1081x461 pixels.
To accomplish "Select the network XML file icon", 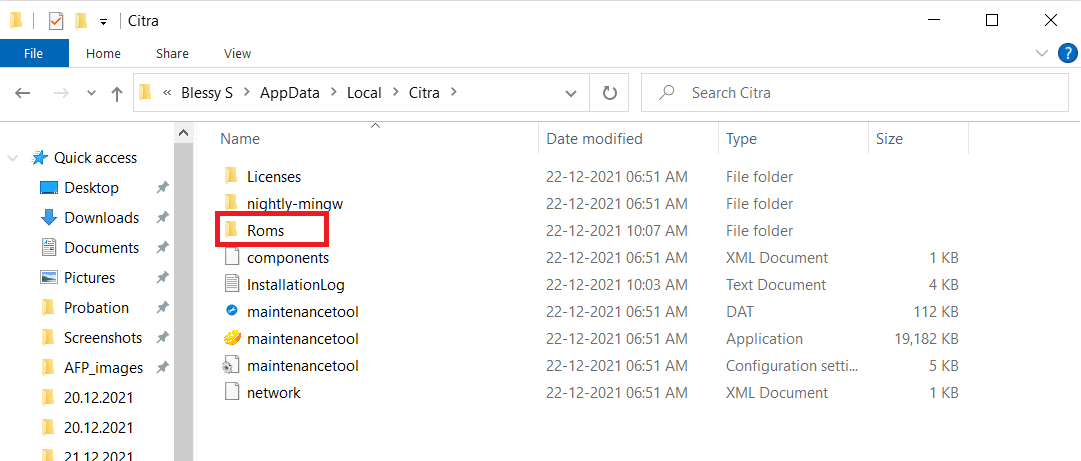I will [x=231, y=393].
